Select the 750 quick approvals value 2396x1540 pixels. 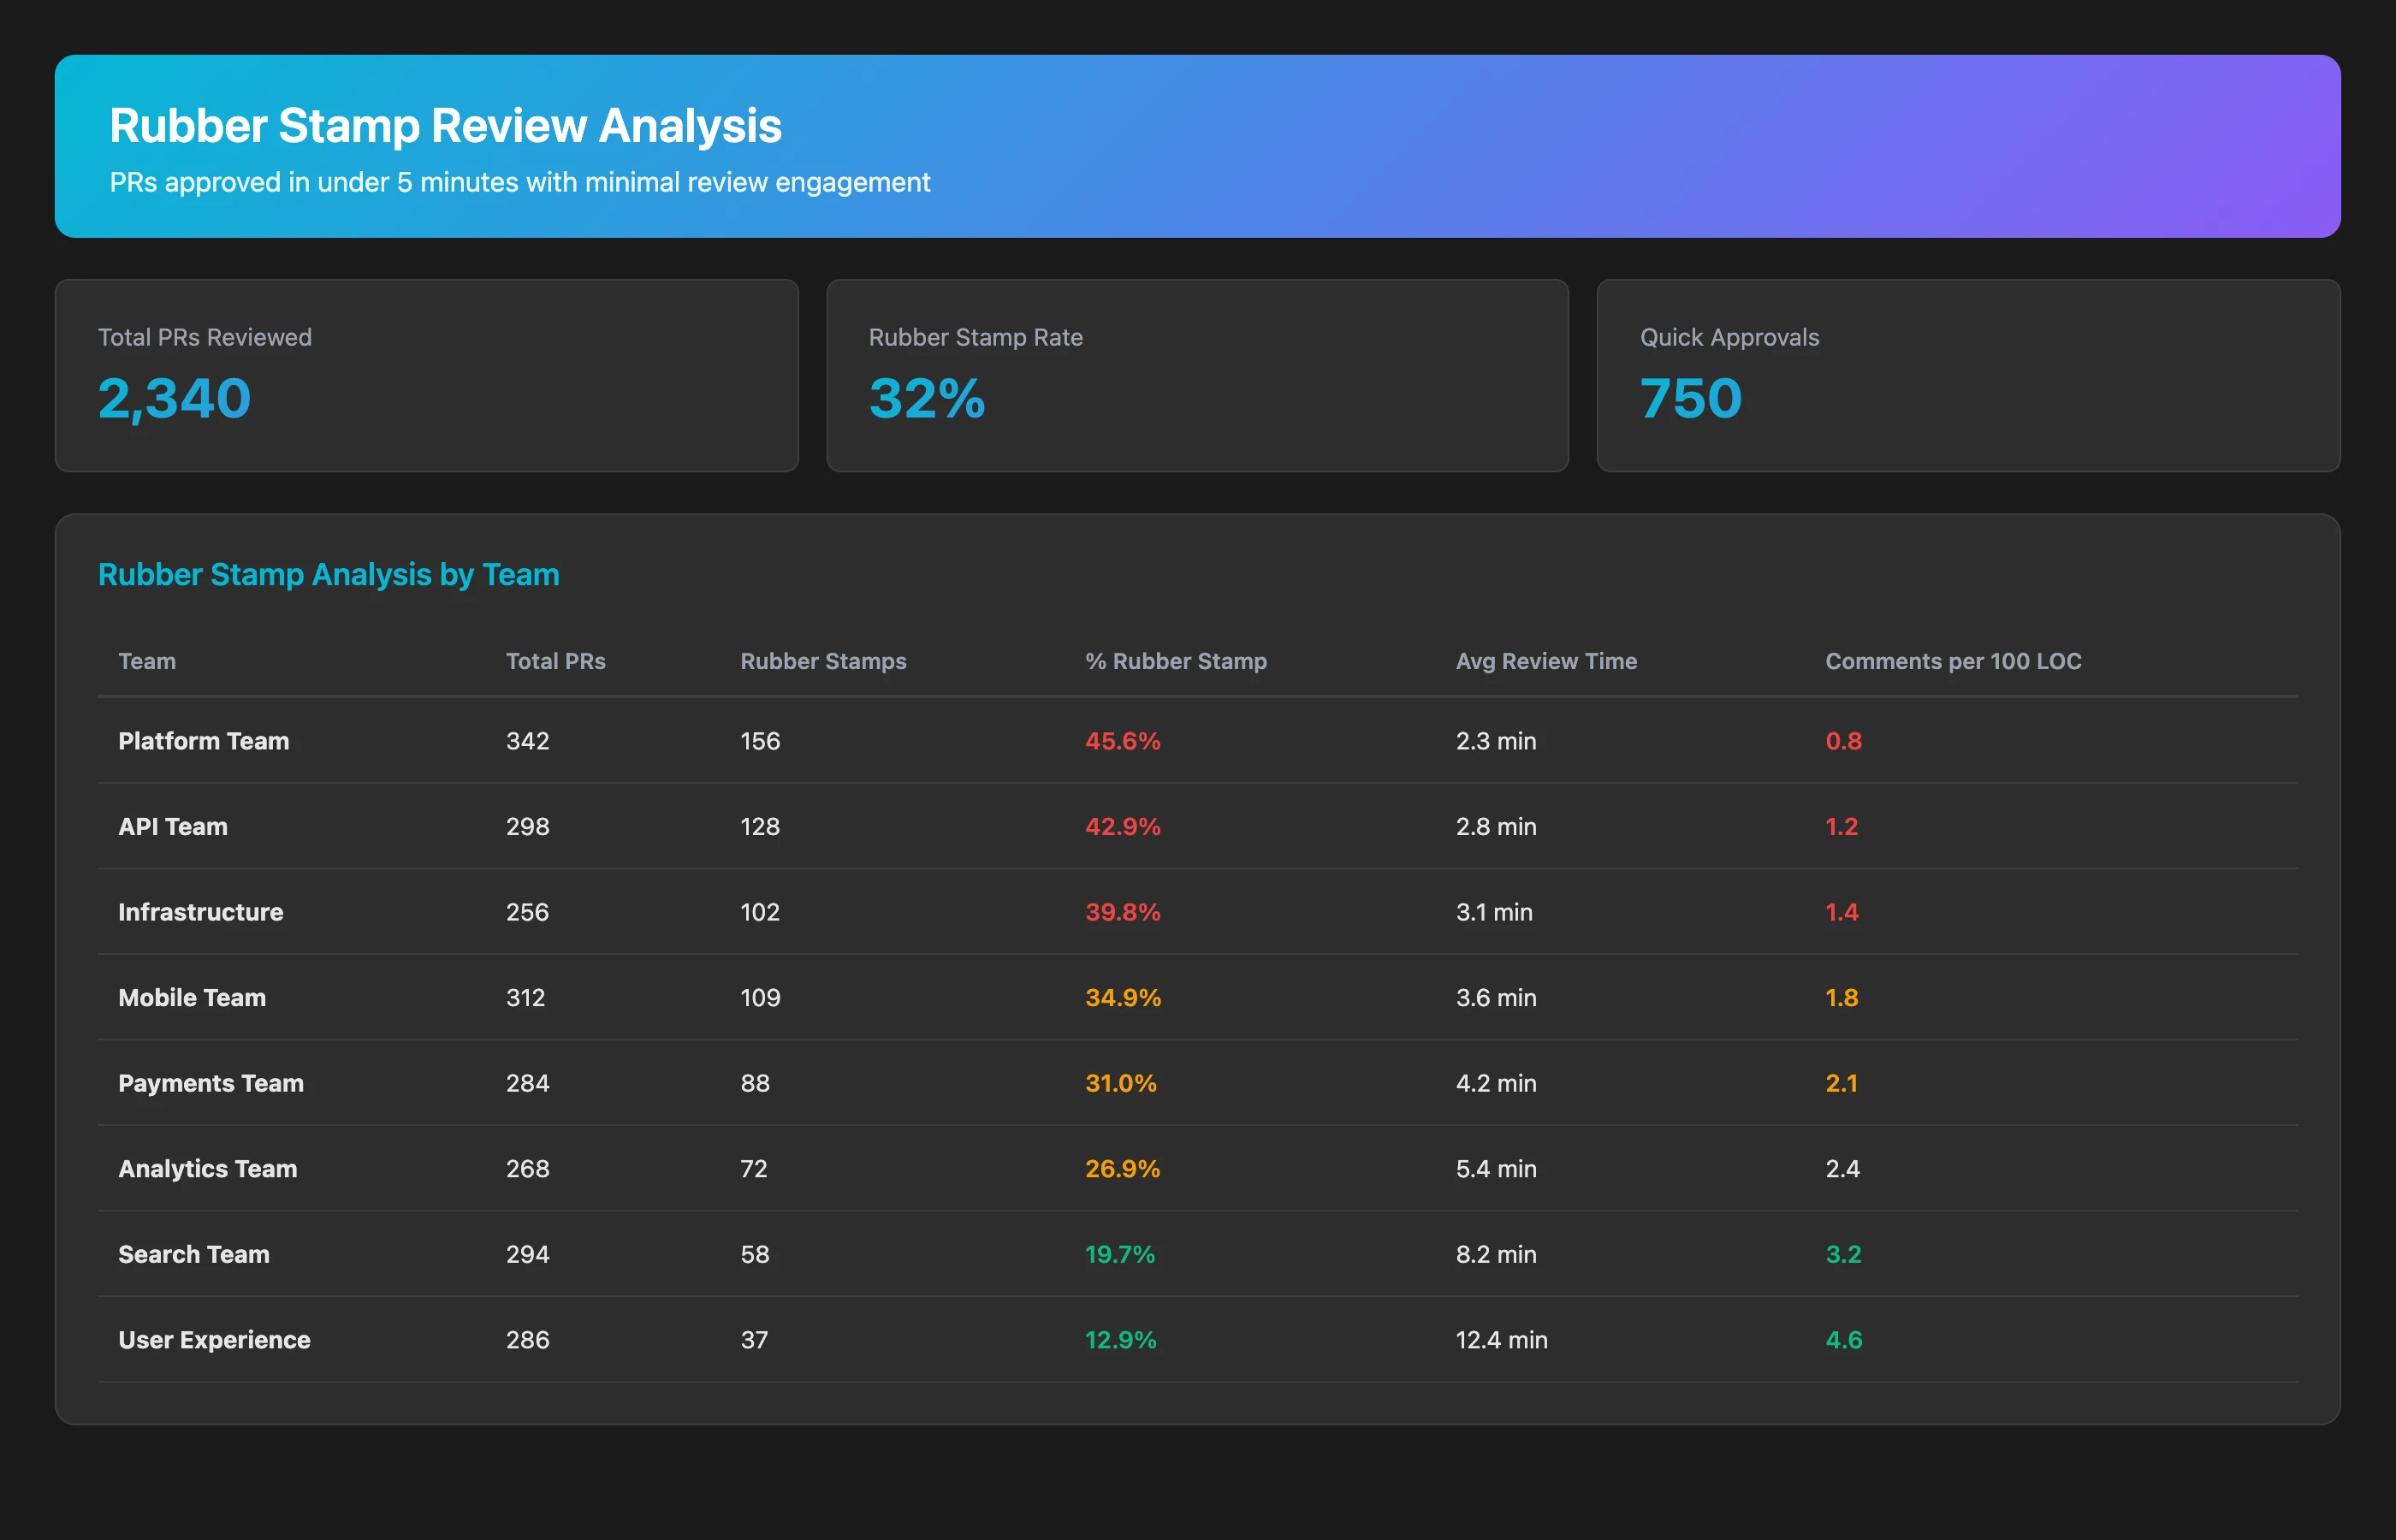pos(1690,398)
